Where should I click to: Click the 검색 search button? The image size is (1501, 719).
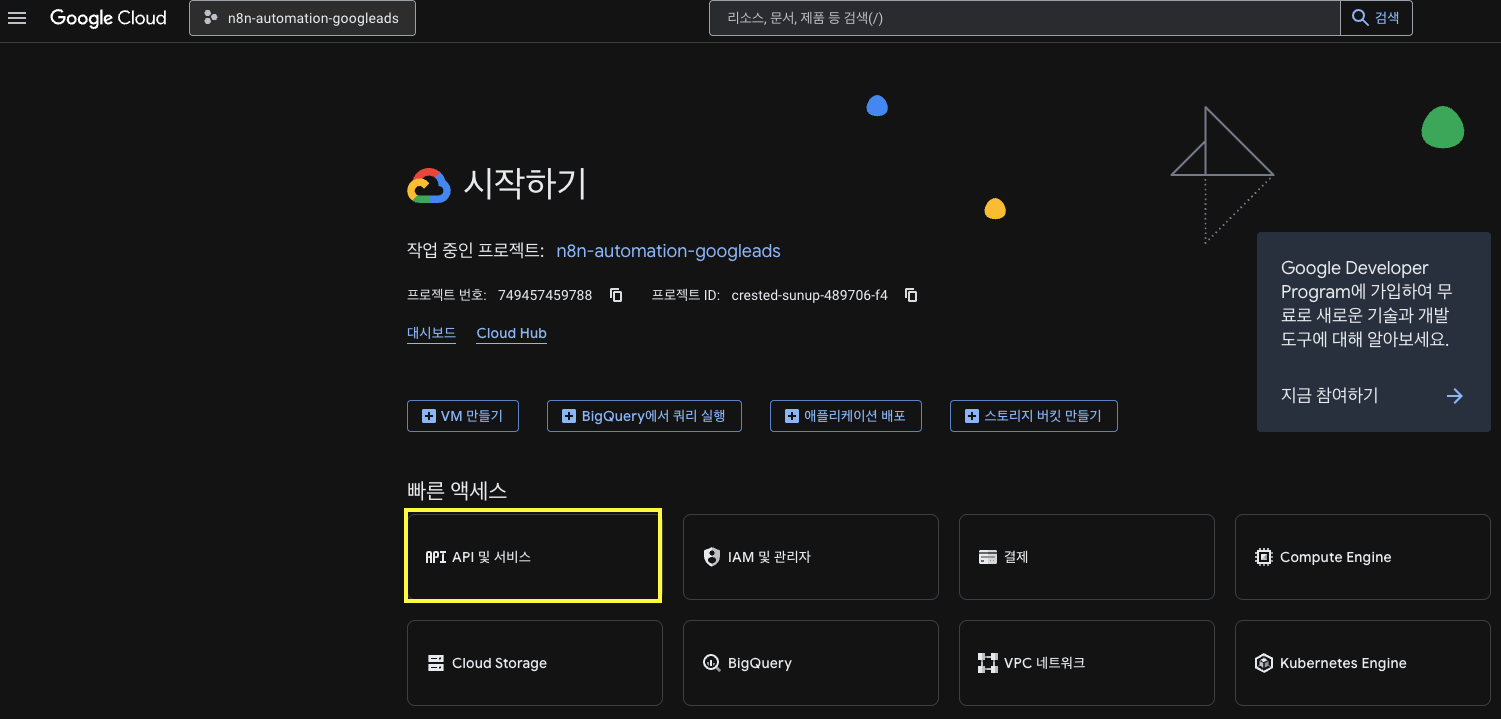coord(1376,18)
